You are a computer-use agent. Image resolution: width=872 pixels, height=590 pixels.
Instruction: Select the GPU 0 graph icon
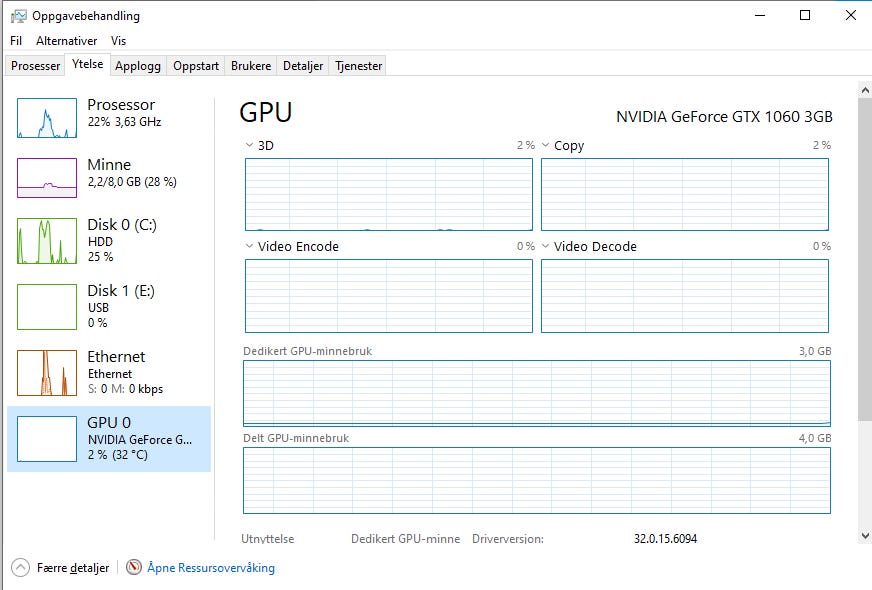tap(47, 439)
